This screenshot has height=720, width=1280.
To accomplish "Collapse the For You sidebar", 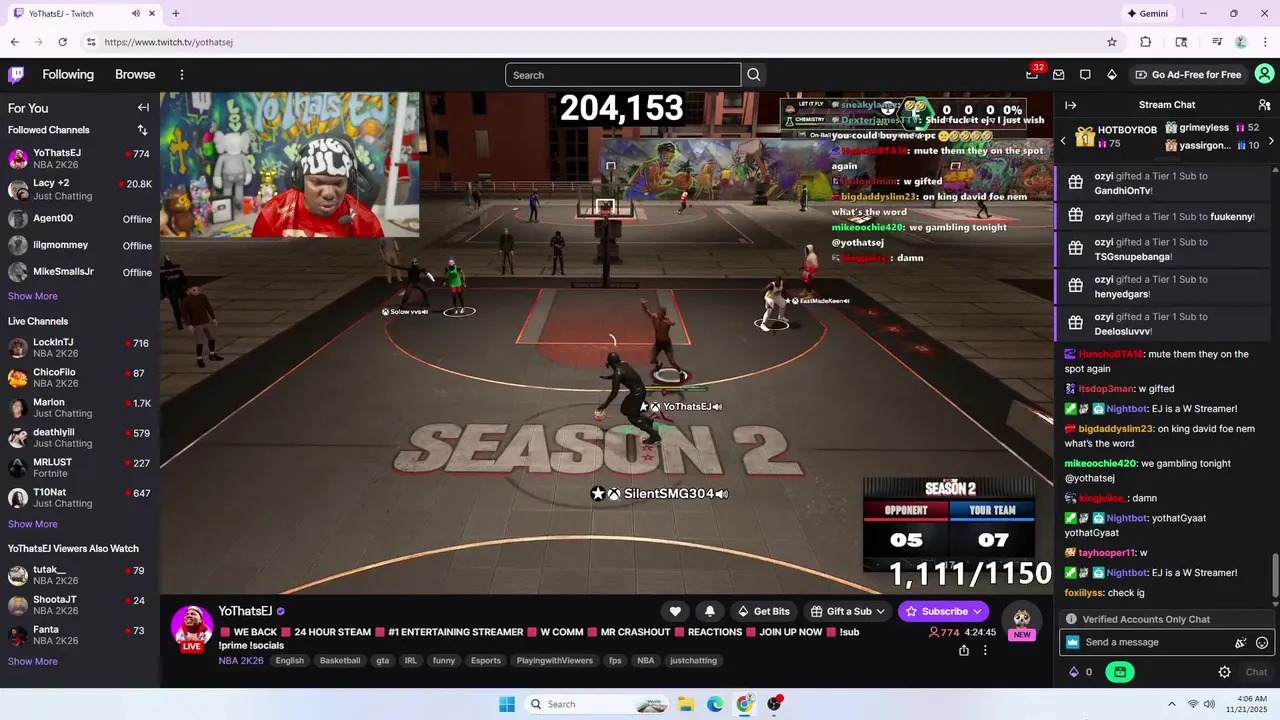I will (x=143, y=108).
